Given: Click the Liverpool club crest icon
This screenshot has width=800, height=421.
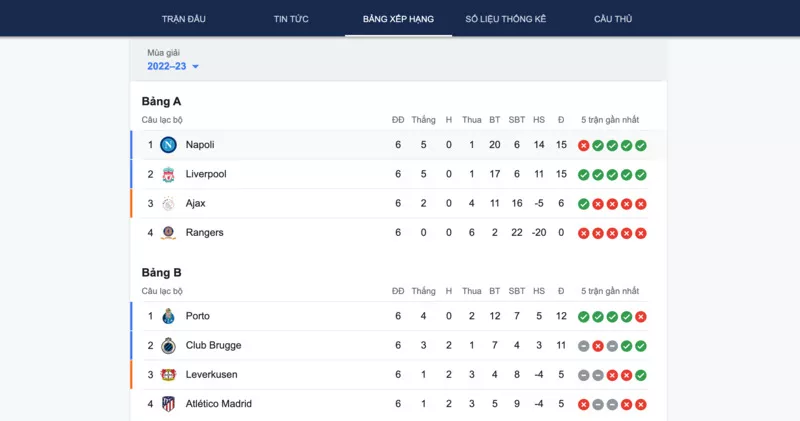Looking at the screenshot, I should click(x=168, y=175).
